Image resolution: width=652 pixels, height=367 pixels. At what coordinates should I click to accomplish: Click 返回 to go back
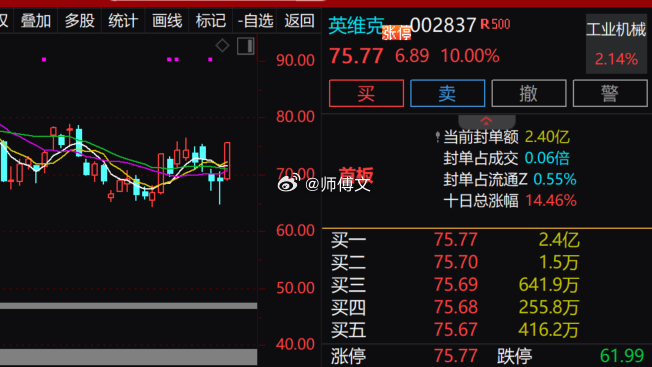[299, 20]
